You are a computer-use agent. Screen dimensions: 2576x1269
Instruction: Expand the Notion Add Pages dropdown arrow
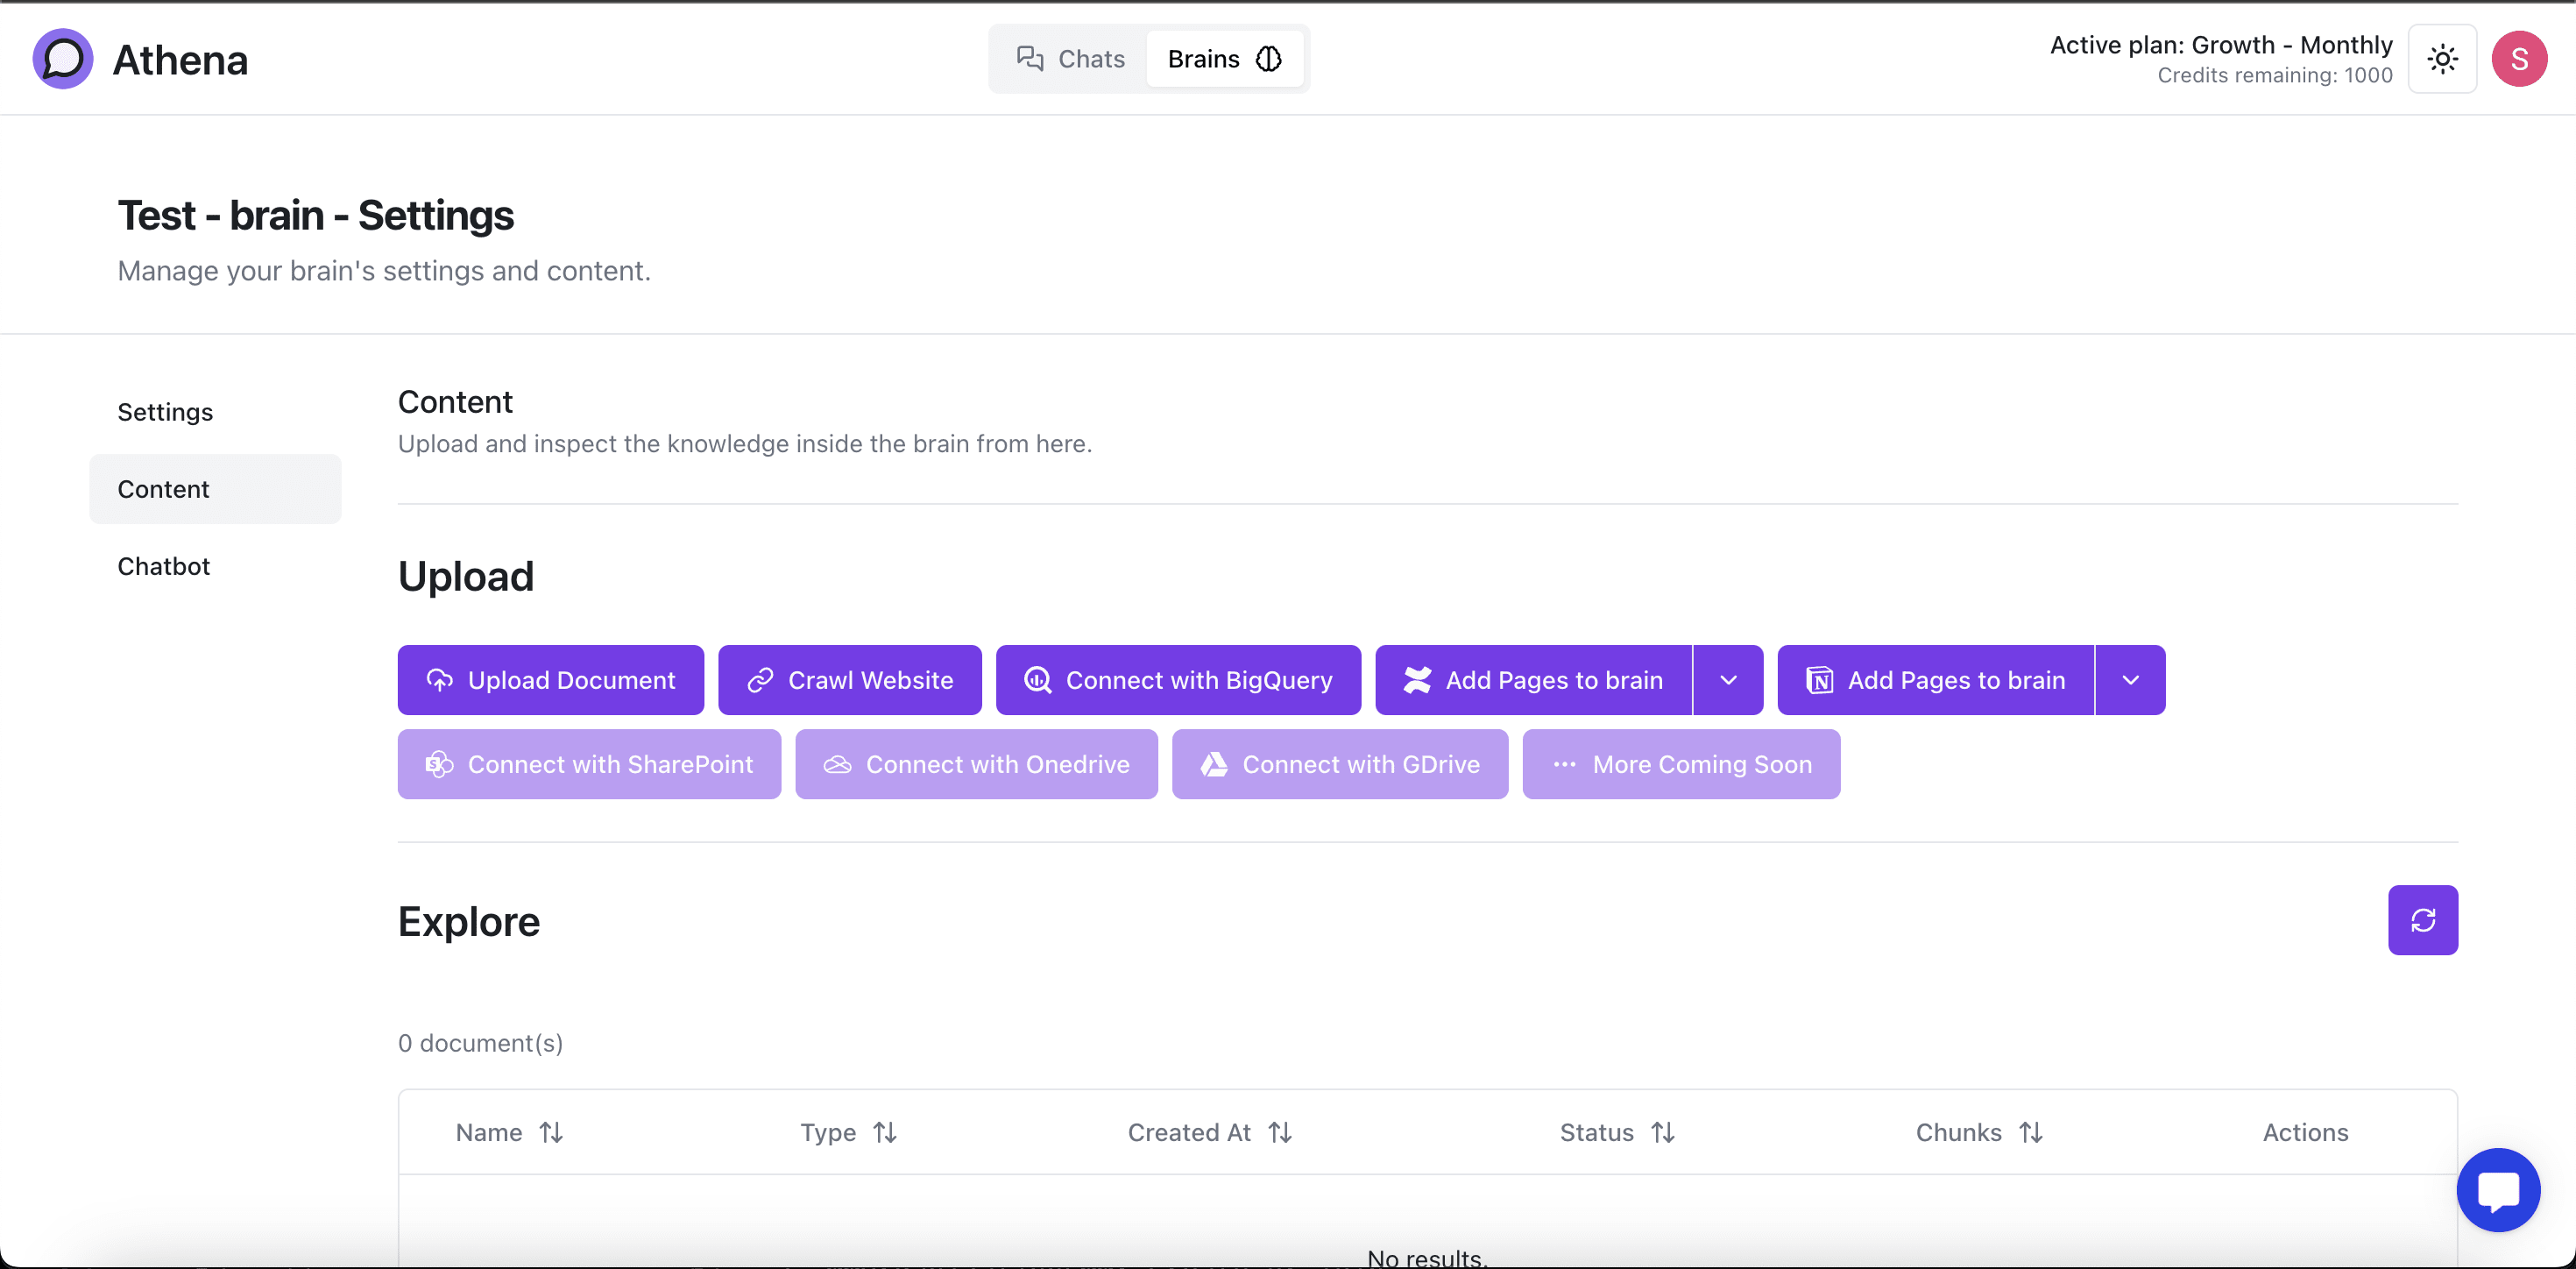pos(2130,680)
